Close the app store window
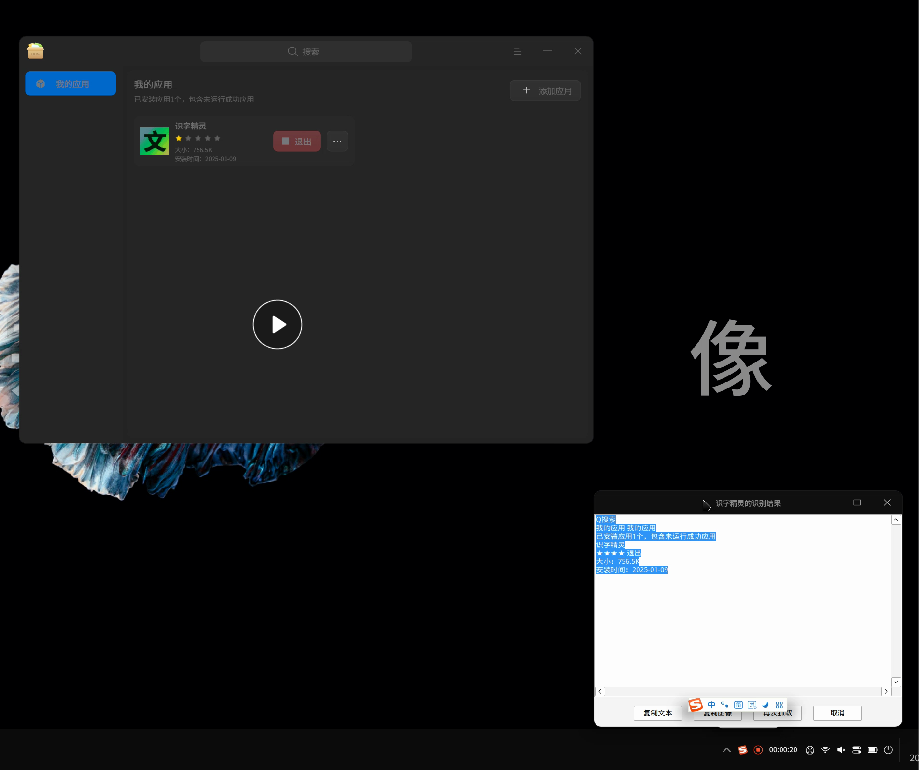The height and width of the screenshot is (770, 919). (578, 51)
